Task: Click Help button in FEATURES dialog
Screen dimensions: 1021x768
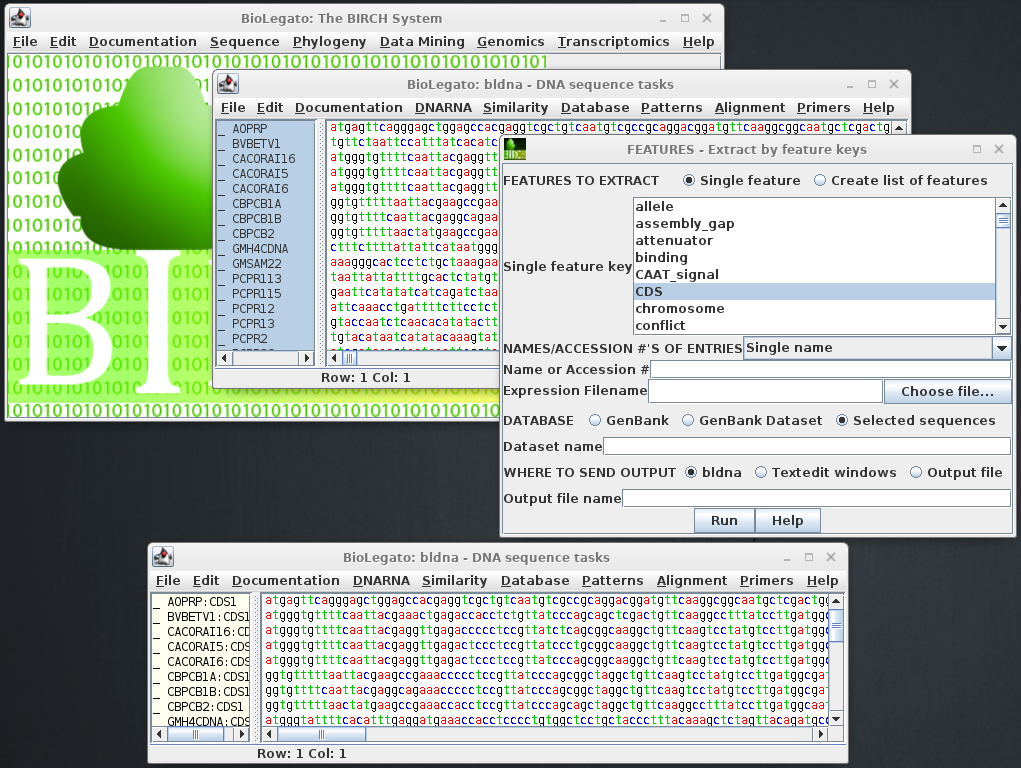Action: click(x=787, y=520)
